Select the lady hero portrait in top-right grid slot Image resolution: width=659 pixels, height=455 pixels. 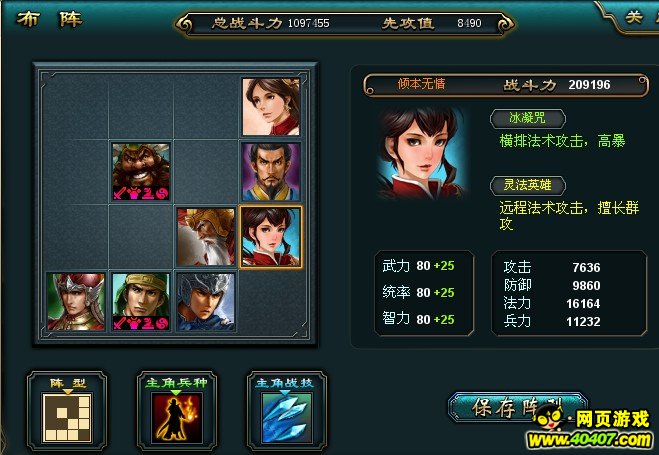[x=271, y=107]
